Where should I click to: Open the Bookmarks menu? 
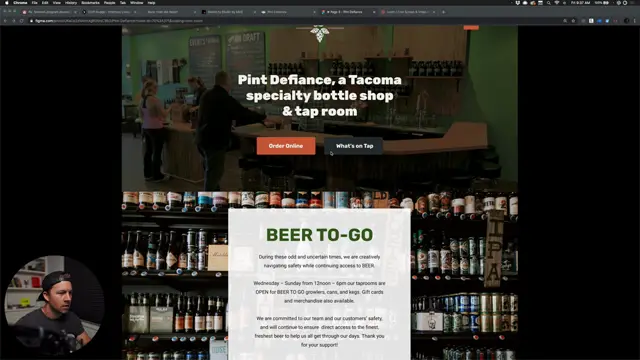click(x=90, y=2)
